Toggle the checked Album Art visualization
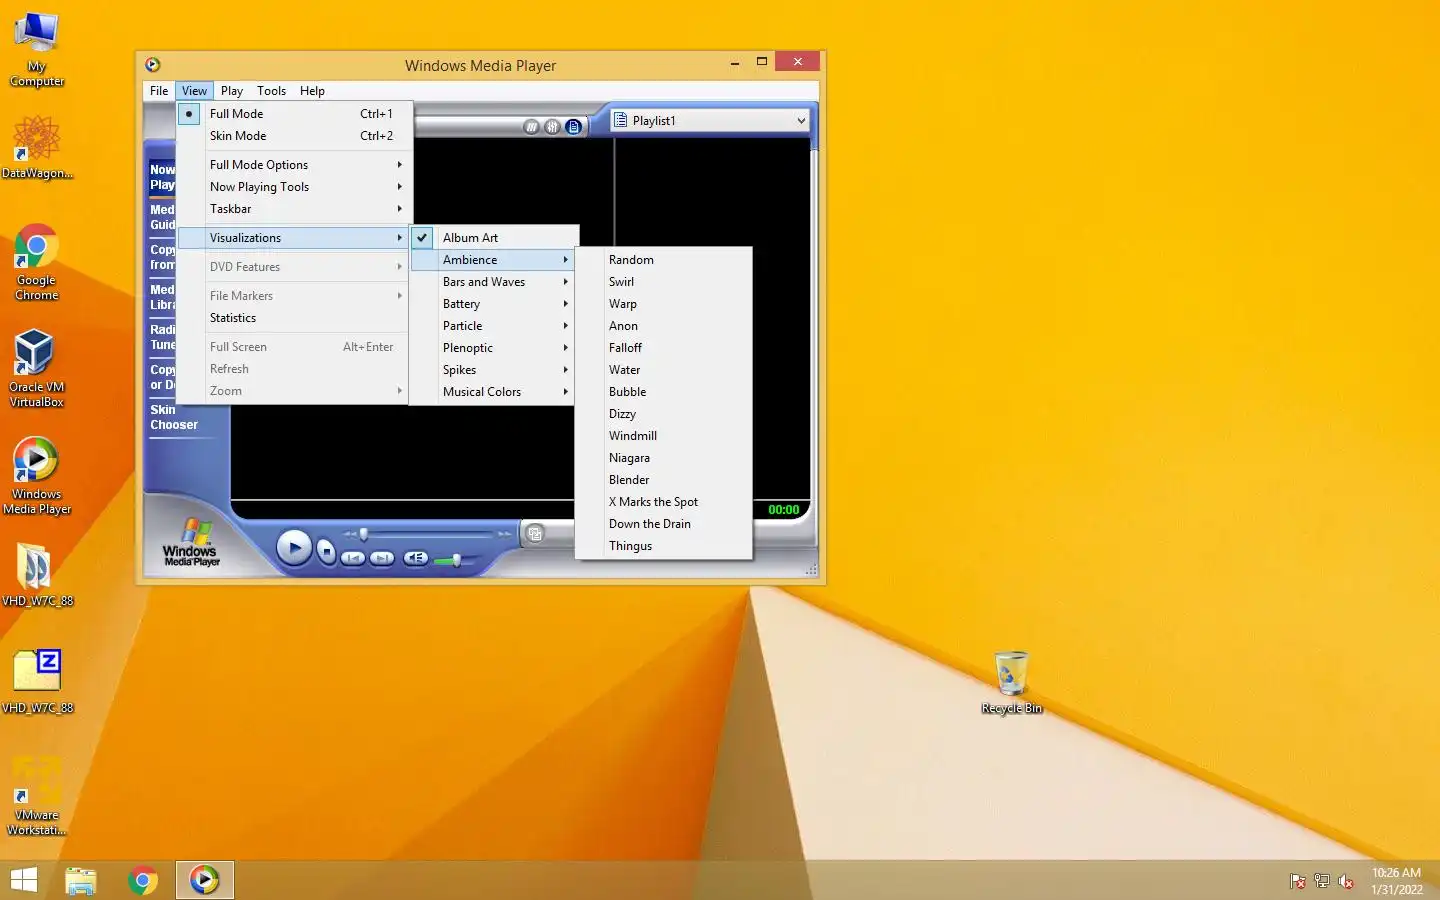The image size is (1440, 900). 494,238
